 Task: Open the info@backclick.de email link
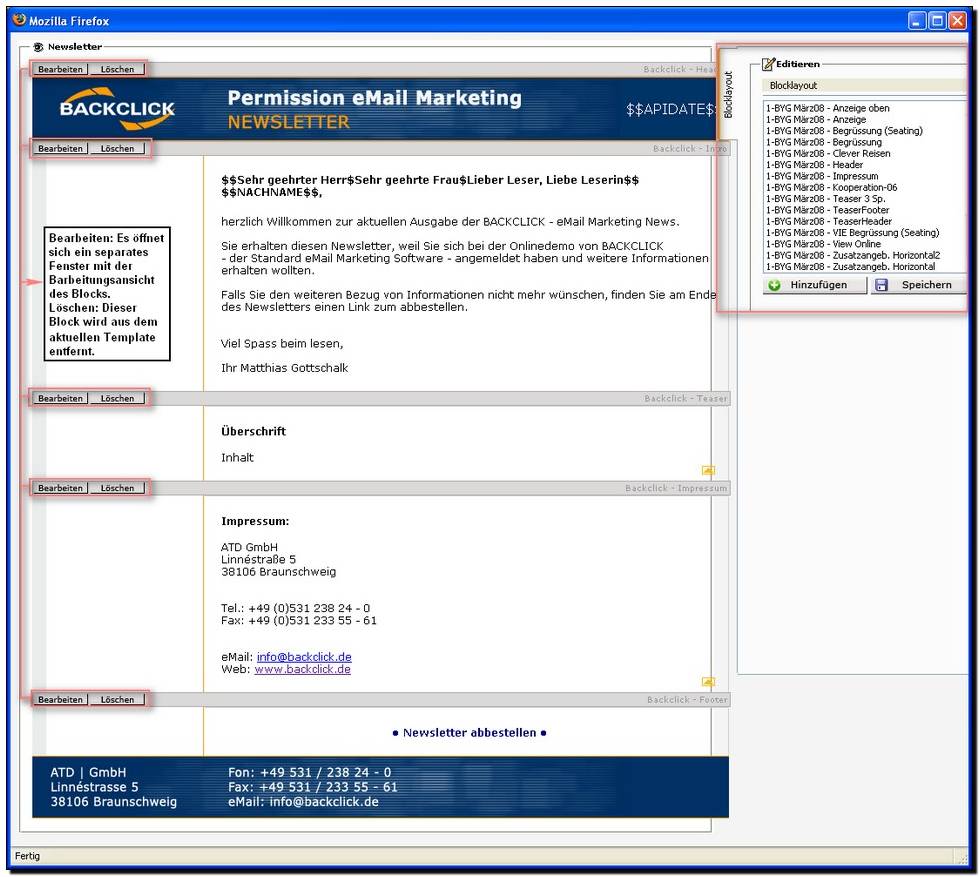(304, 657)
